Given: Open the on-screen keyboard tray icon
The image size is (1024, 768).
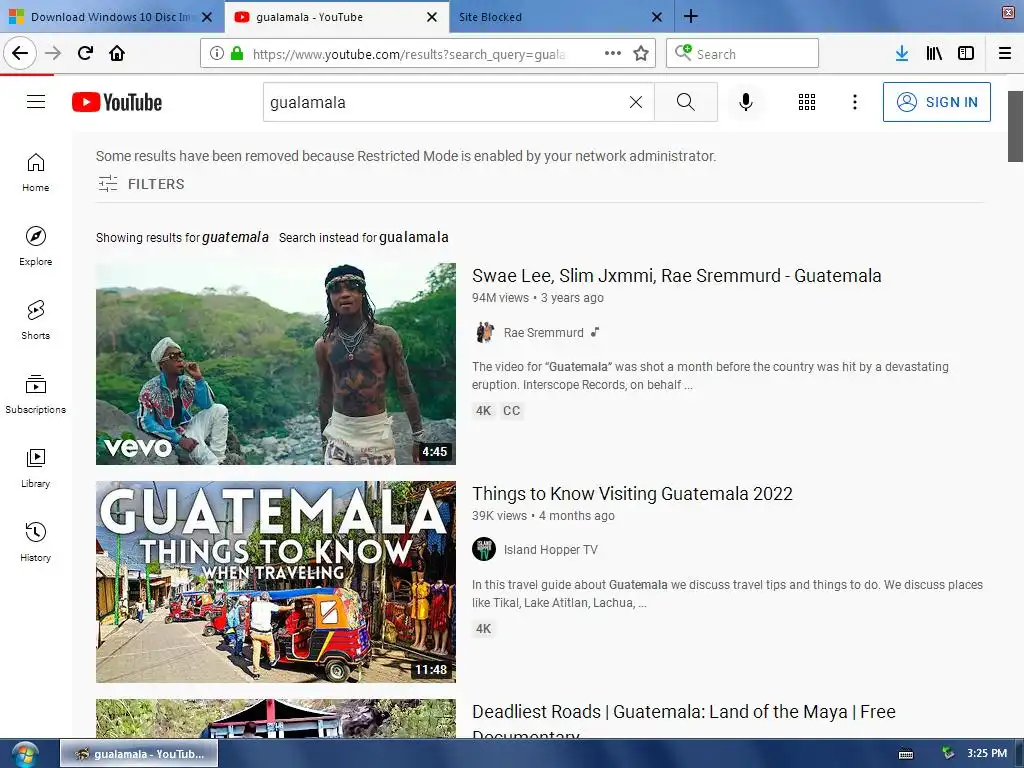Looking at the screenshot, I should click(x=906, y=754).
